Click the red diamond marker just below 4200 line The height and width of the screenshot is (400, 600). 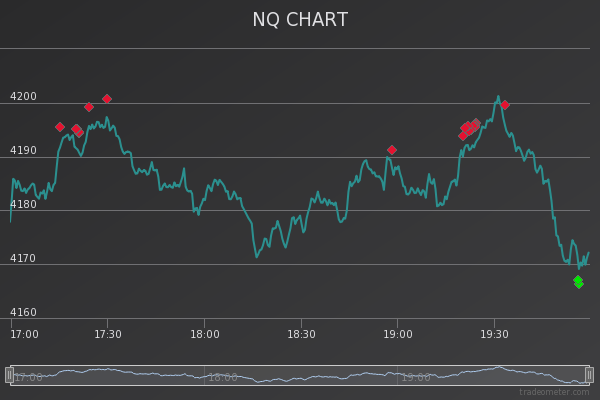coord(89,107)
